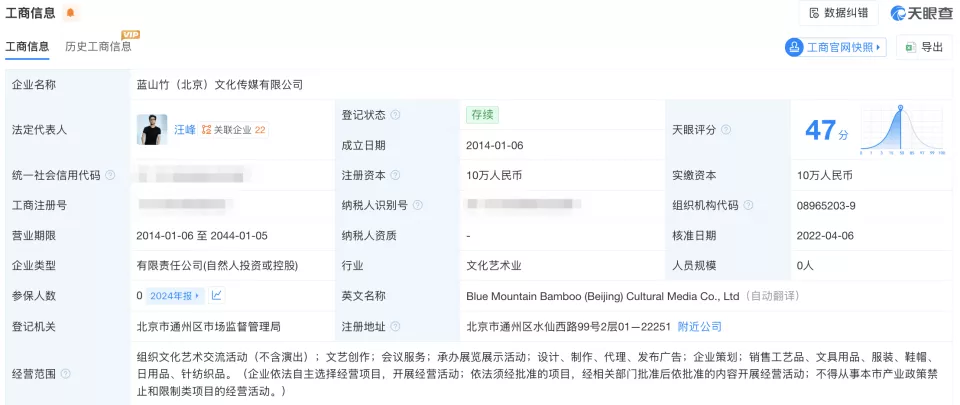Click help icon beside 经营范围
Image resolution: width=960 pixels, height=405 pixels.
(x=65, y=374)
